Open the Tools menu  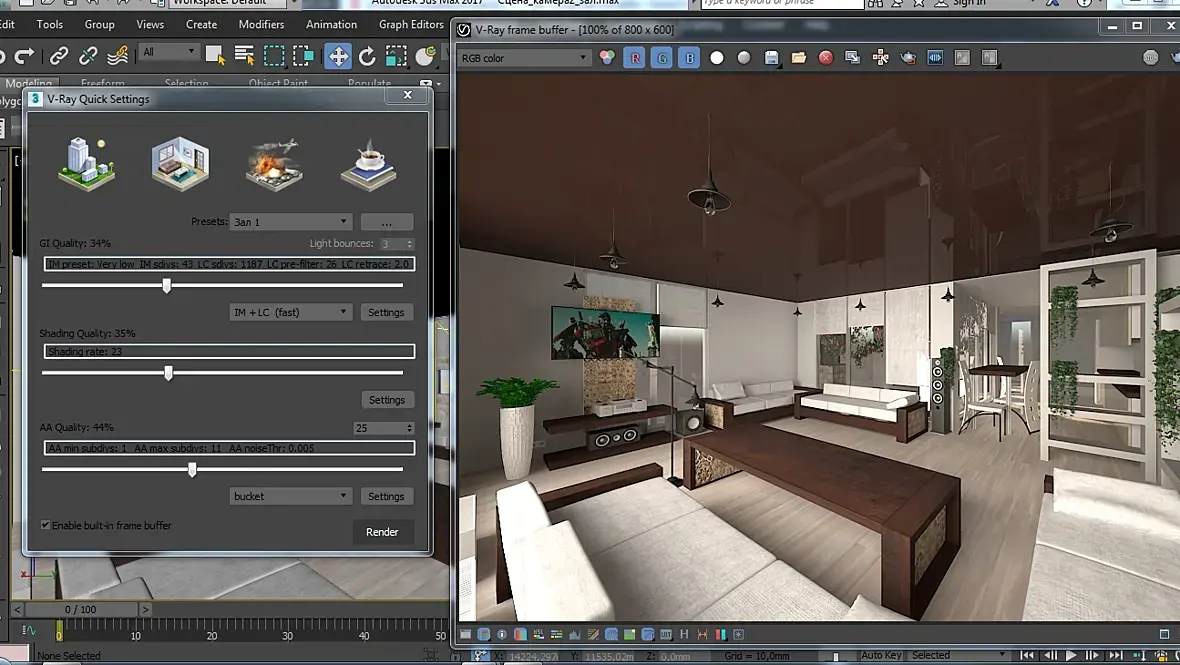50,24
